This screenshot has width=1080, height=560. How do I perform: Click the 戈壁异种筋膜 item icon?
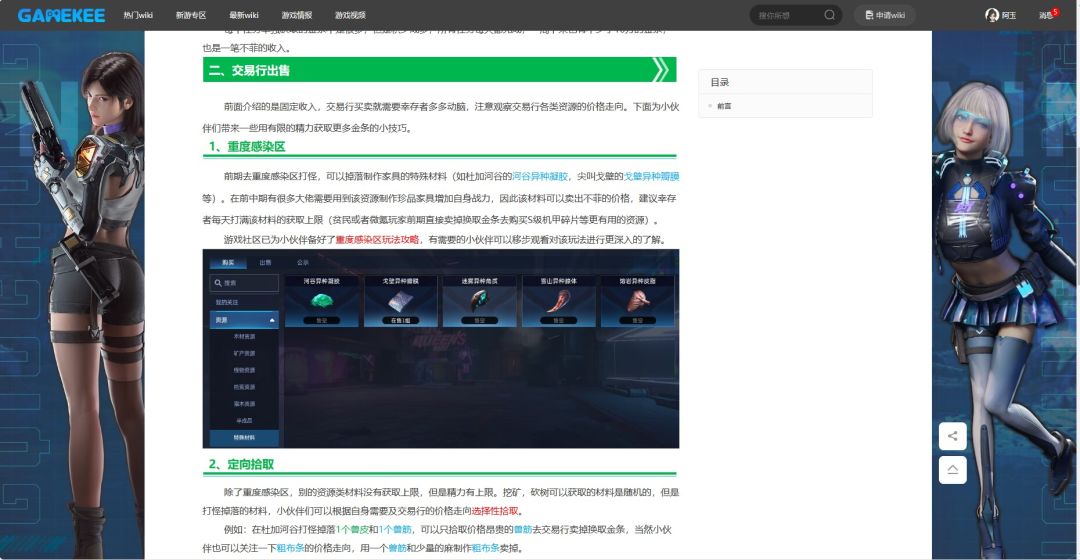click(400, 301)
